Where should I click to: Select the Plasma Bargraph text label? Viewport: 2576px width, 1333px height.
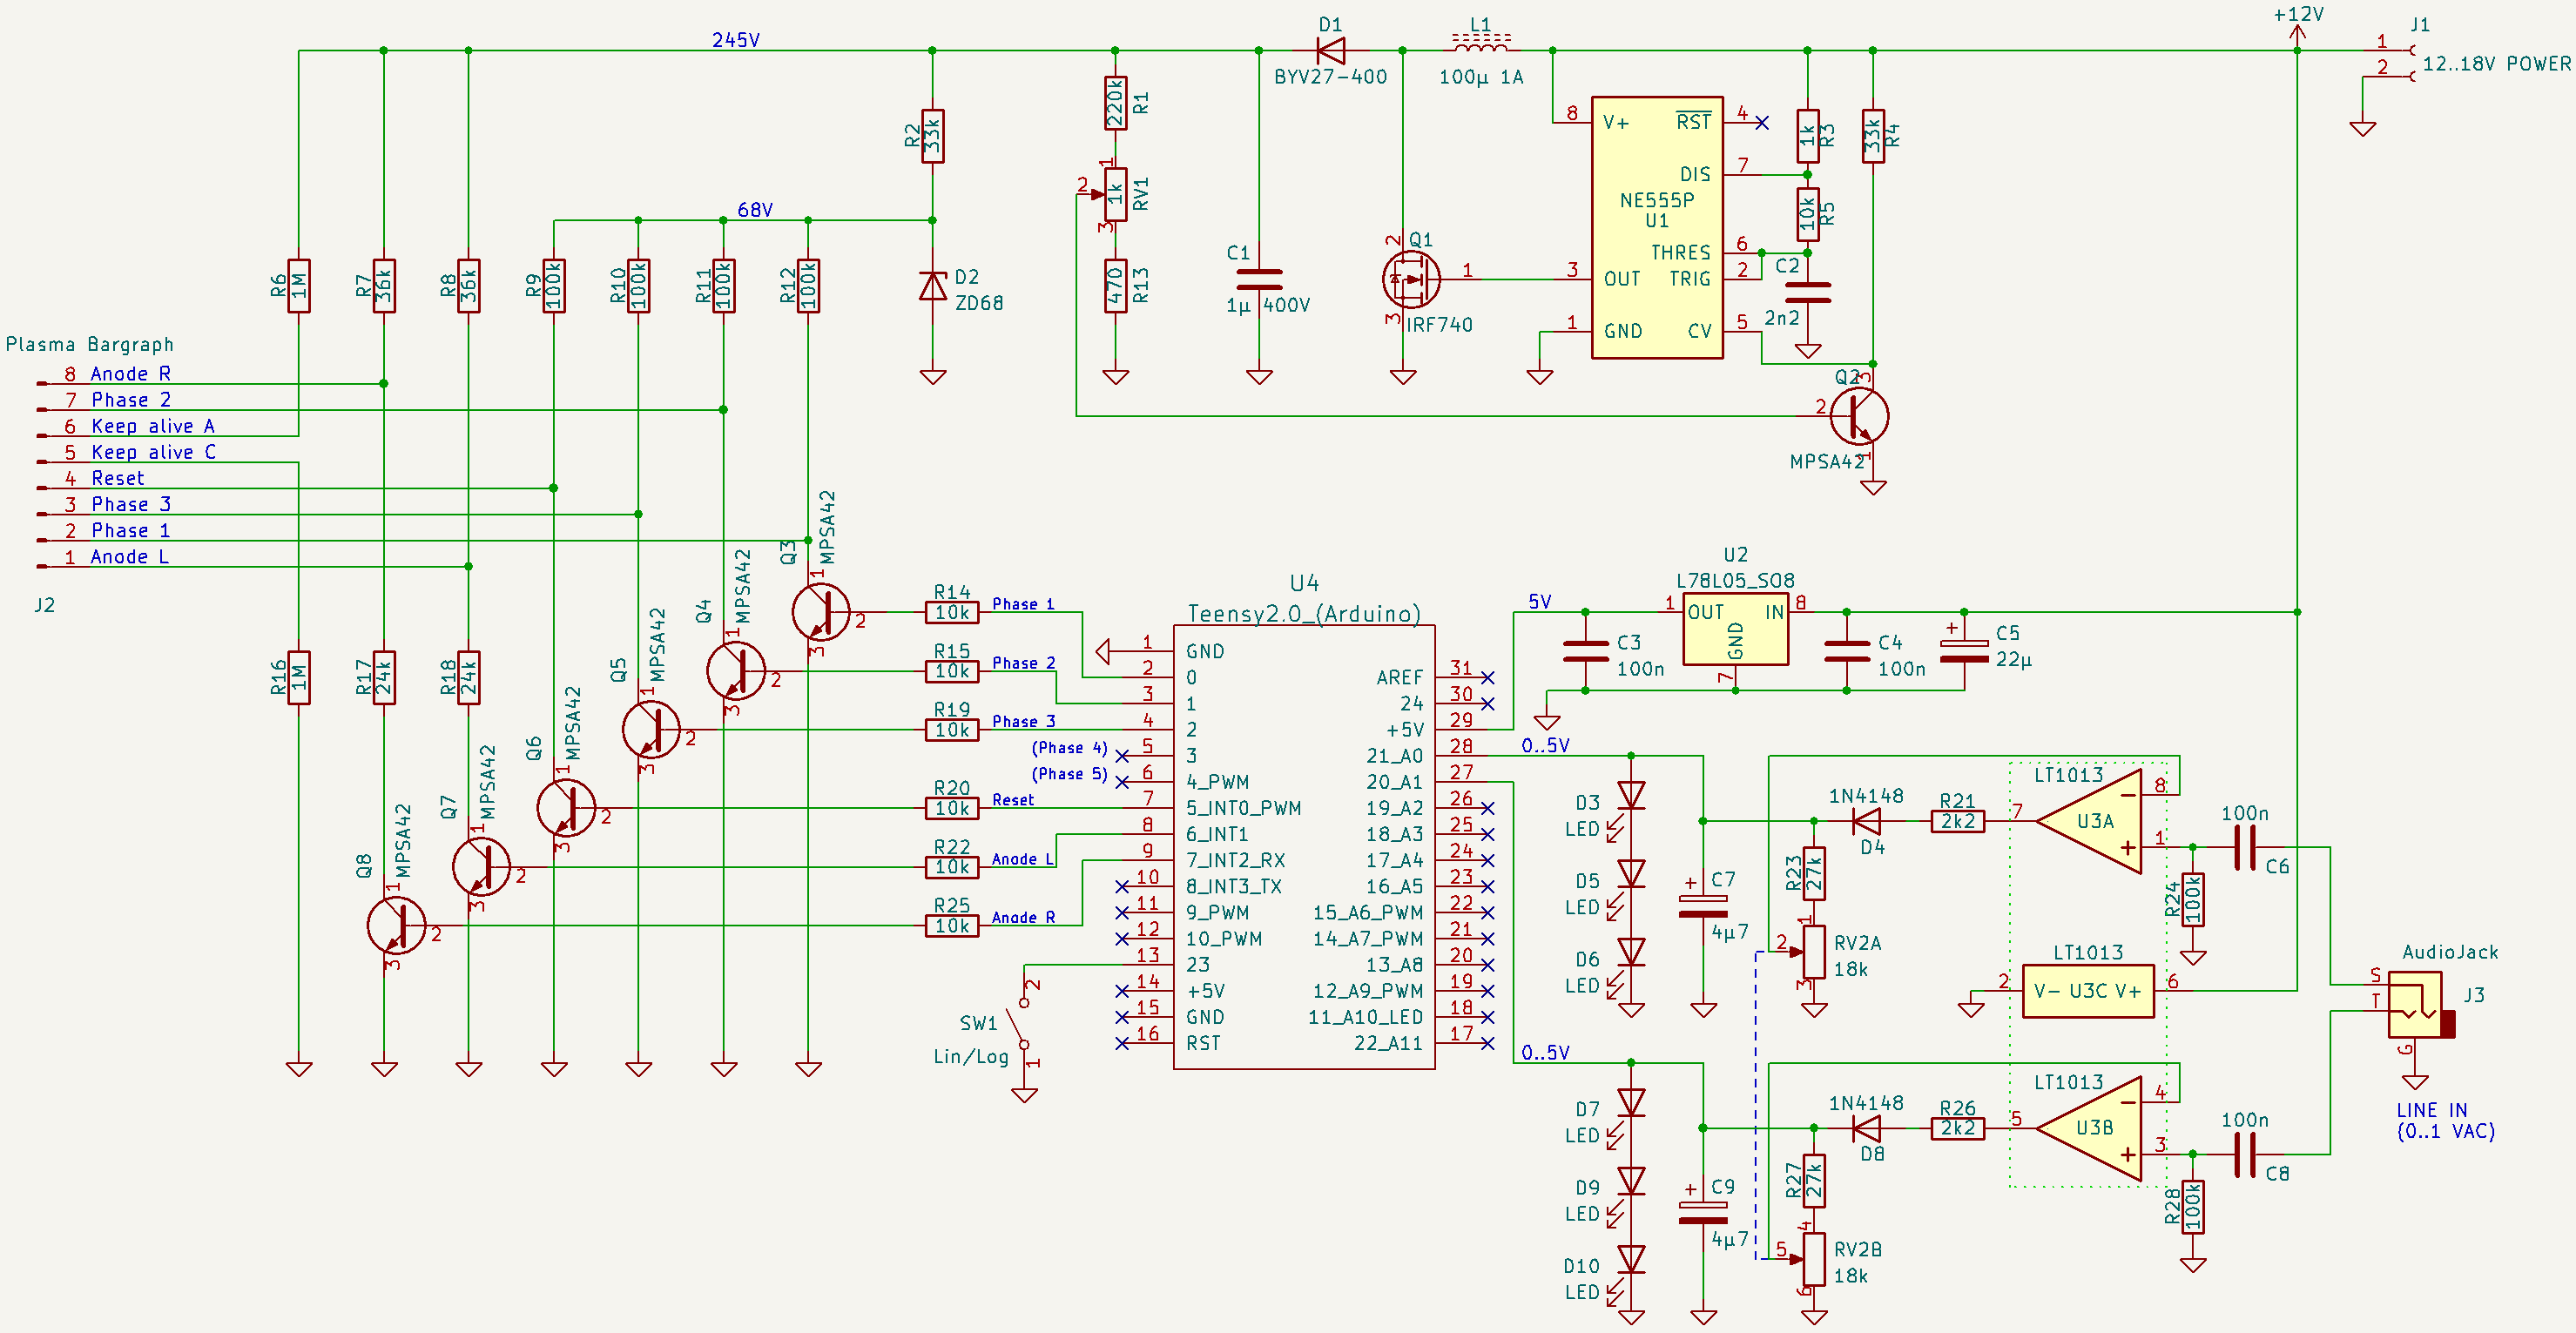90,345
